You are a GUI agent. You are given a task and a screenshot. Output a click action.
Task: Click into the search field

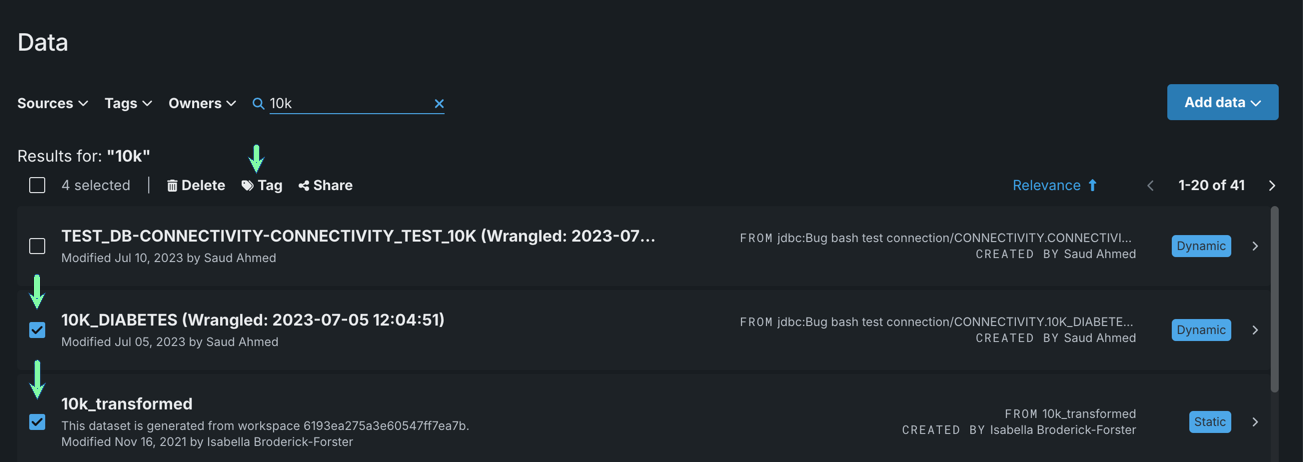click(x=348, y=103)
